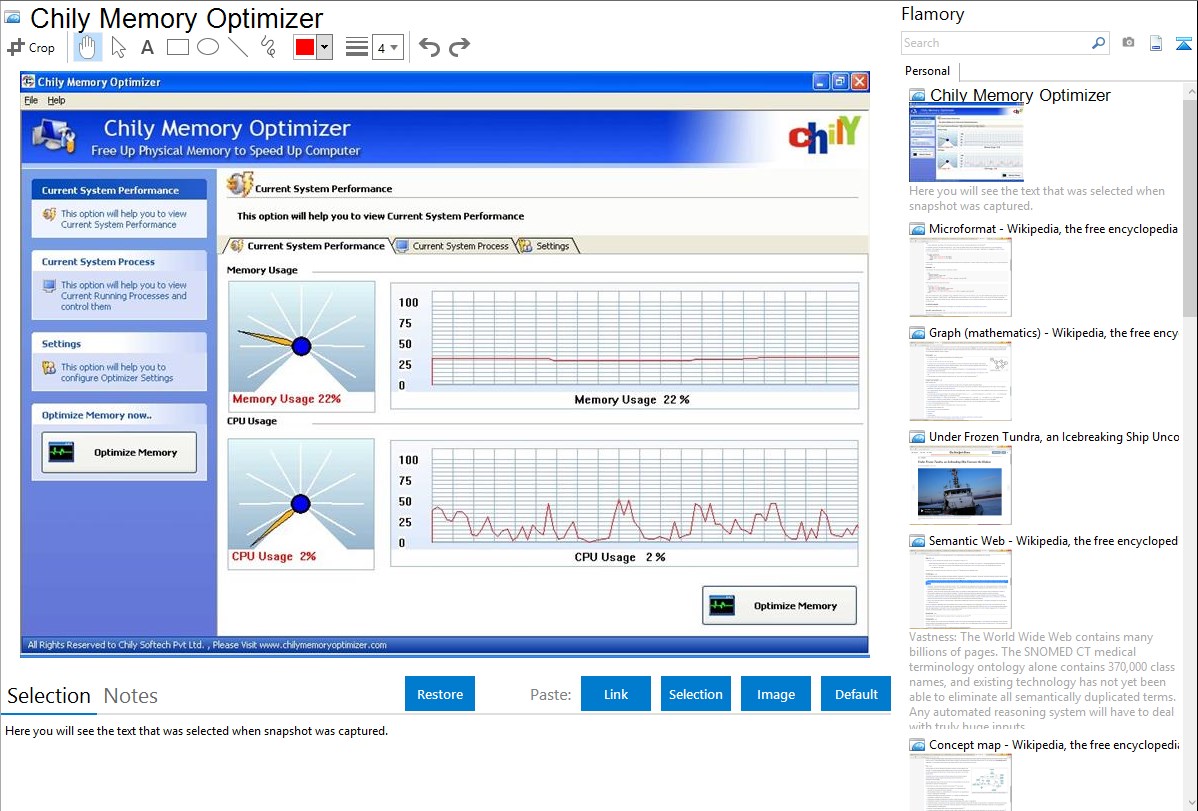Open Settings in the sidebar
Screen dimensions: 1198x811
pos(61,344)
